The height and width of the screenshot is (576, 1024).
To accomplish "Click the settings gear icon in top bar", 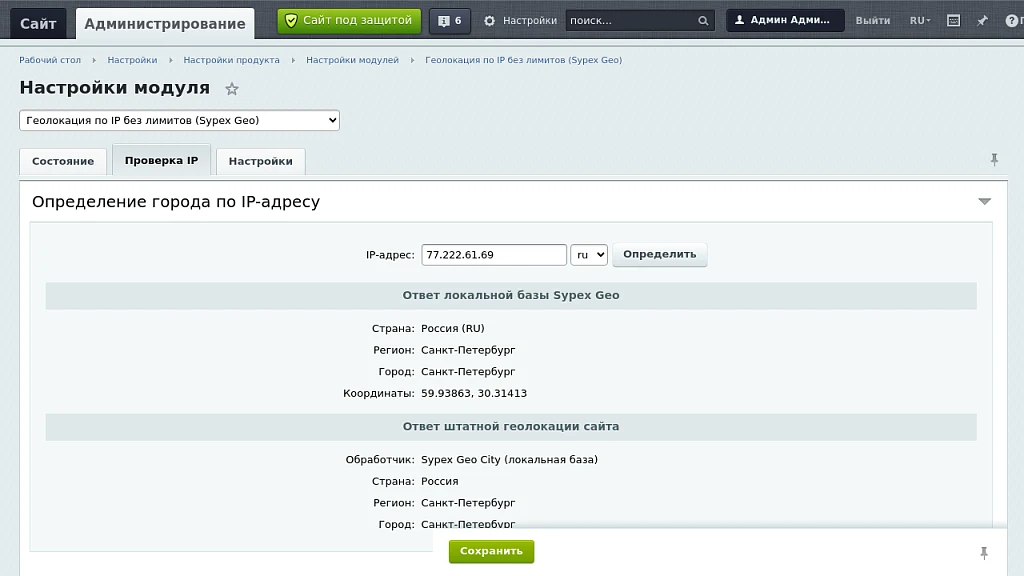I will 489,21.
